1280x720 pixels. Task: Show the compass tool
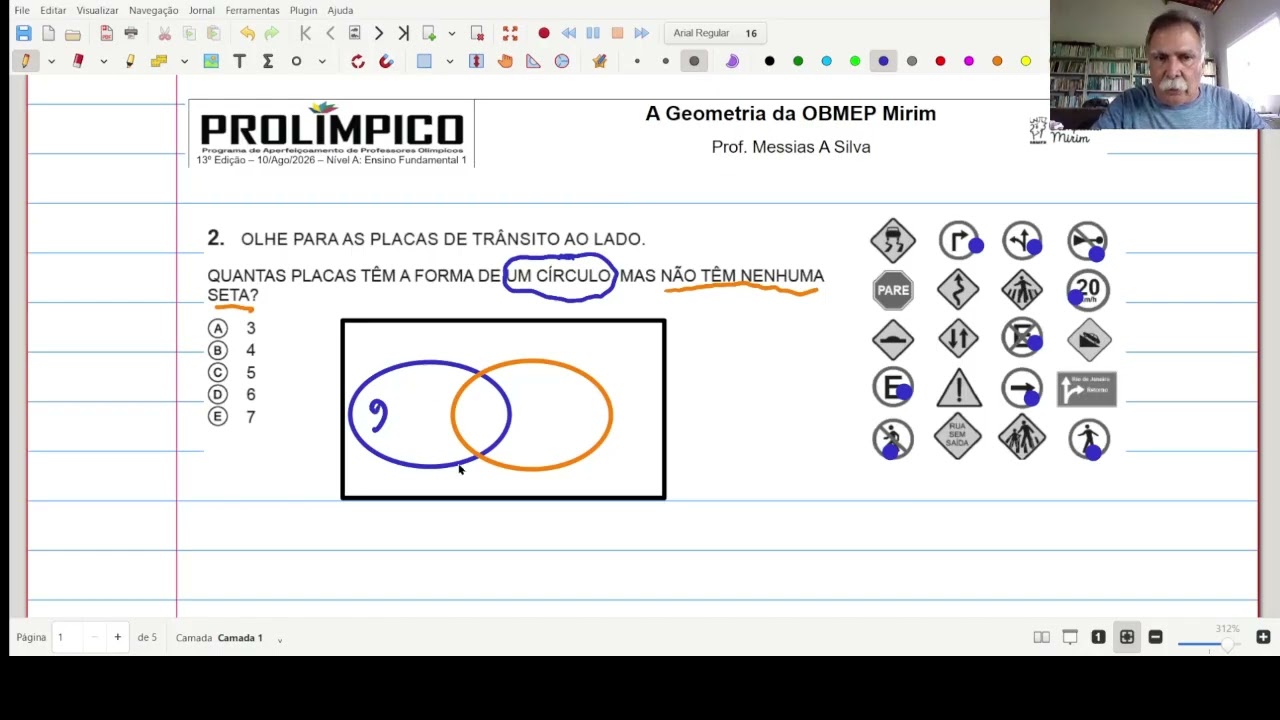tap(562, 61)
